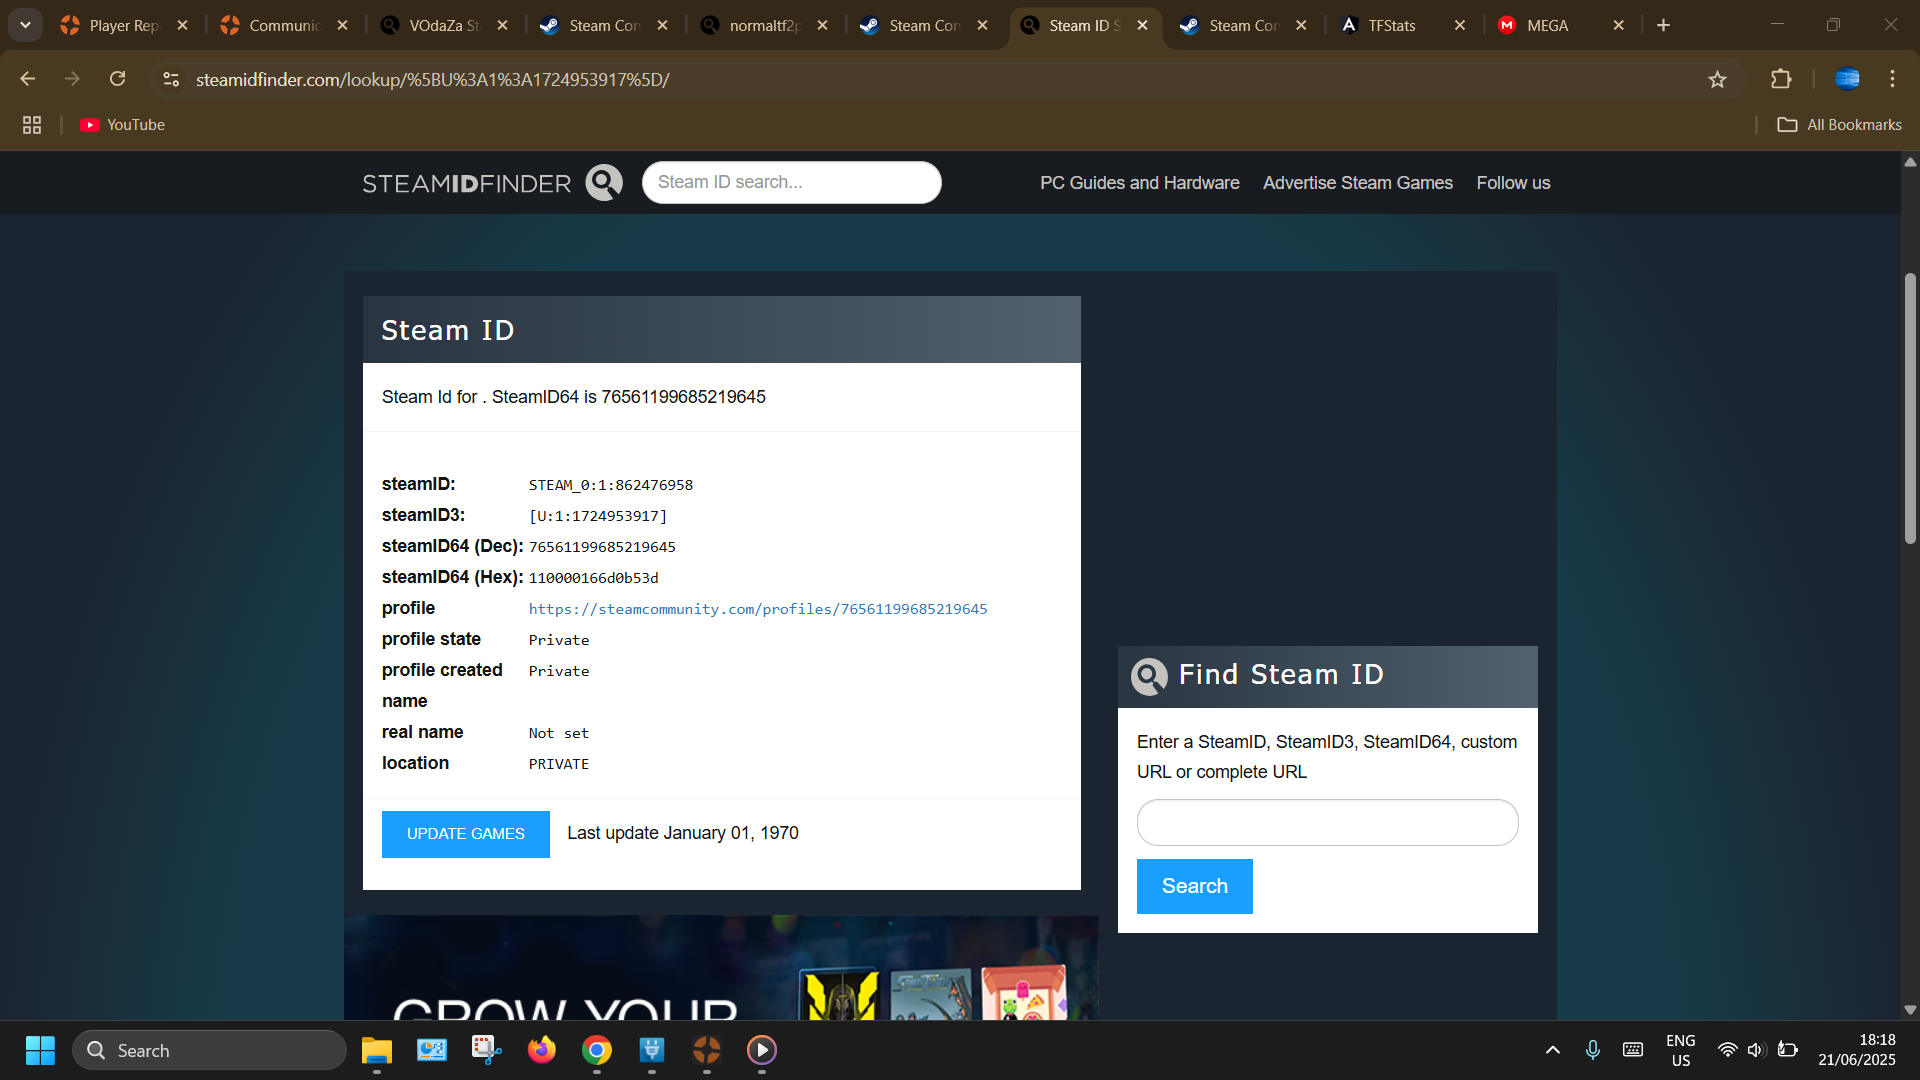
Task: Bookmark this page with the star icon
Action: tap(1717, 79)
